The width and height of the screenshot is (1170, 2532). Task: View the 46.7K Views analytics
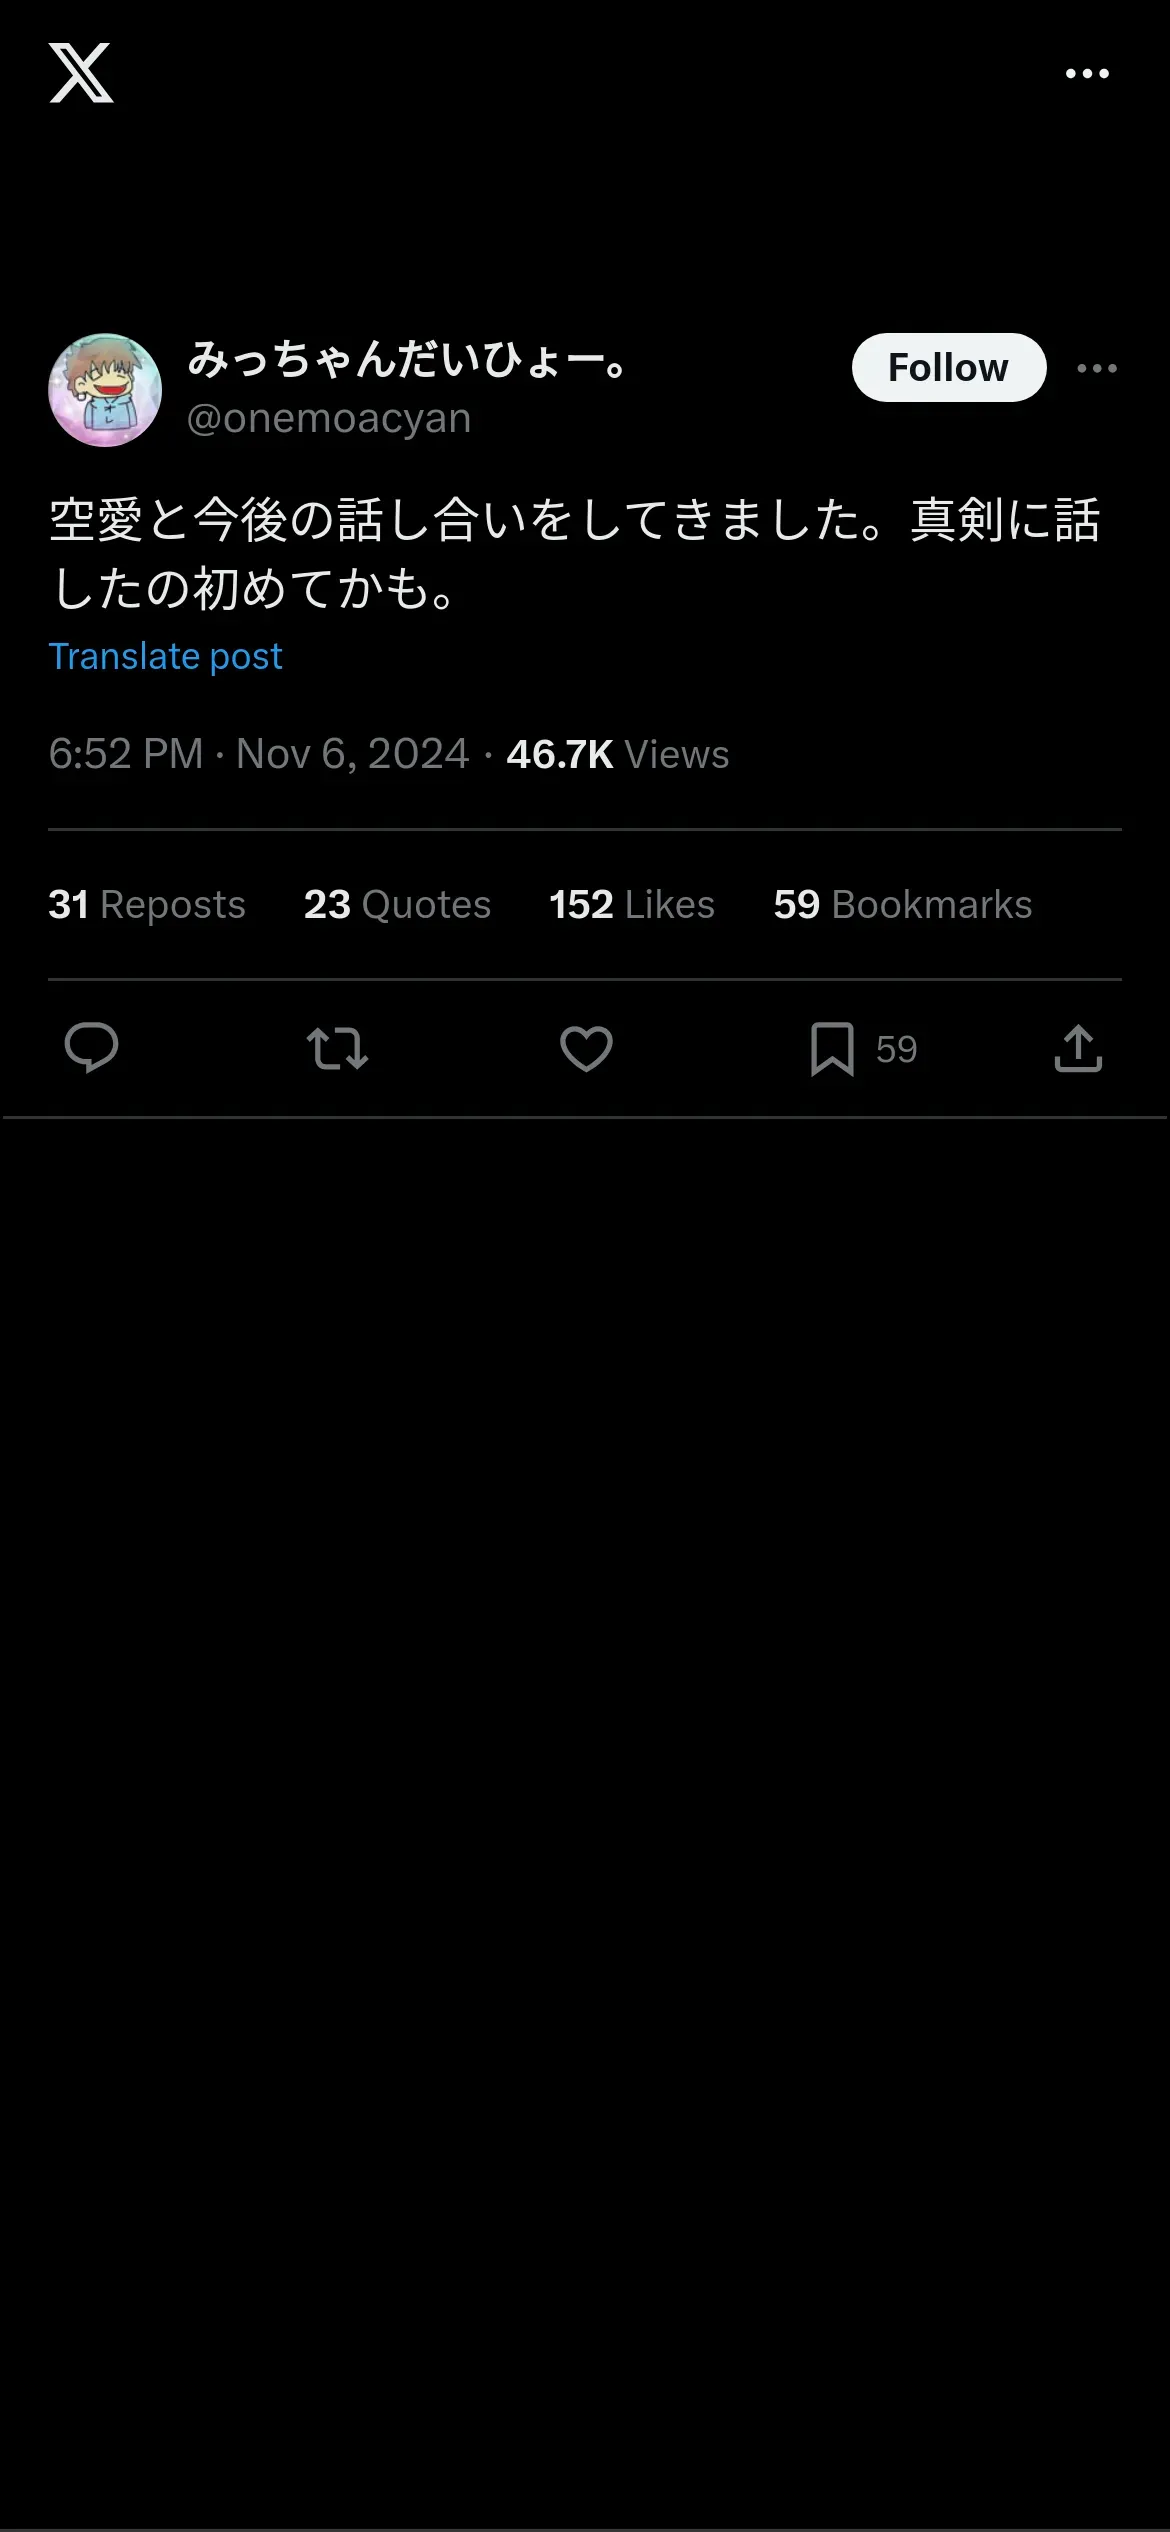tap(618, 754)
